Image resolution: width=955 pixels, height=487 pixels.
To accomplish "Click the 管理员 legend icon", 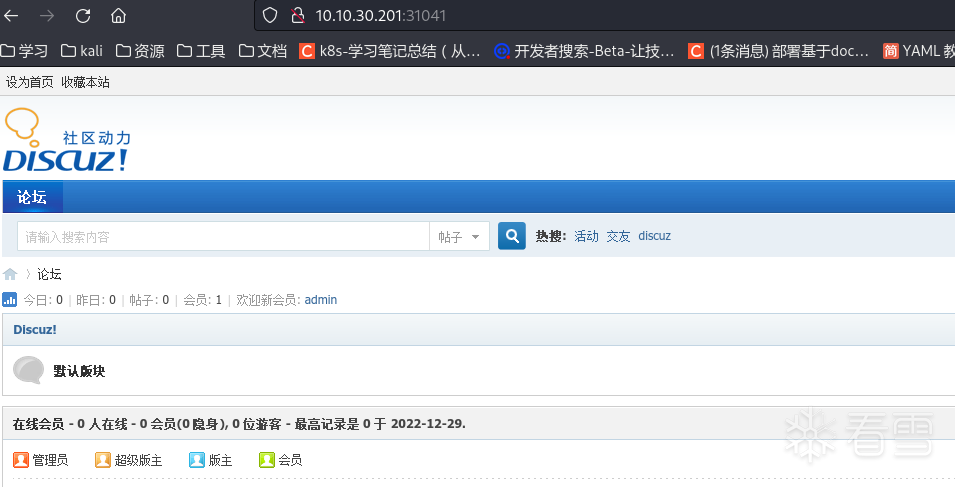I will coord(21,460).
